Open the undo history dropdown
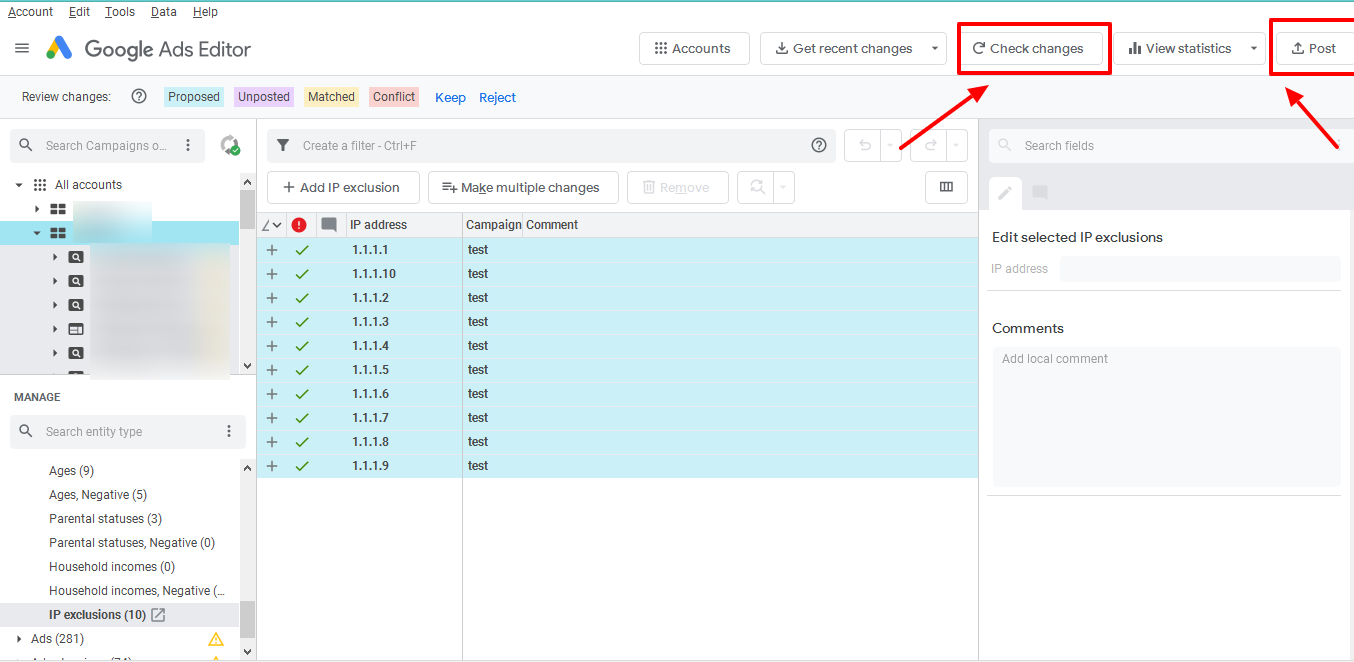 click(890, 146)
